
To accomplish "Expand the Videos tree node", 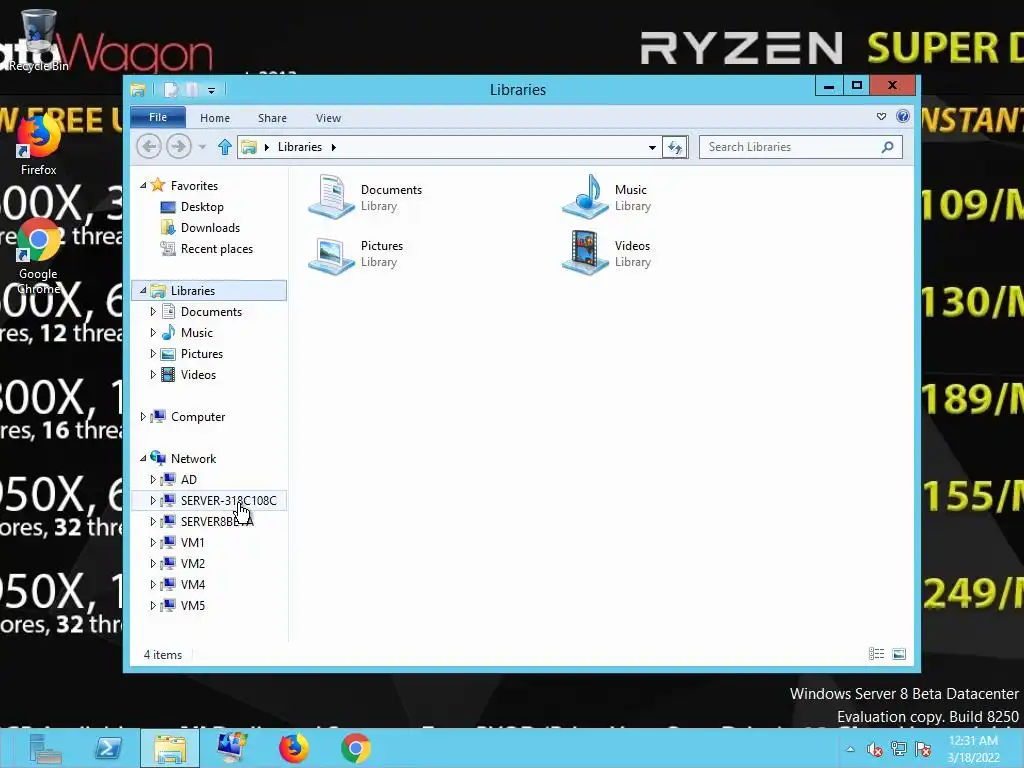I will point(153,374).
